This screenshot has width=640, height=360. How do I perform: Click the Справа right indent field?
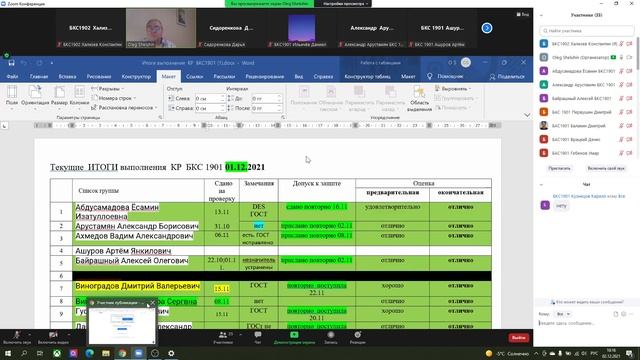[x=210, y=108]
